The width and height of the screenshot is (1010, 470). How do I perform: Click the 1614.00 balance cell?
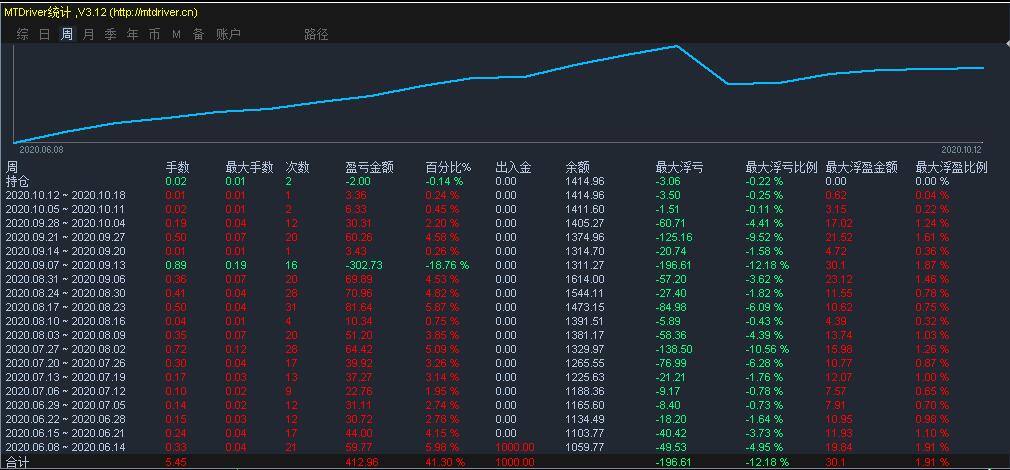click(x=585, y=279)
